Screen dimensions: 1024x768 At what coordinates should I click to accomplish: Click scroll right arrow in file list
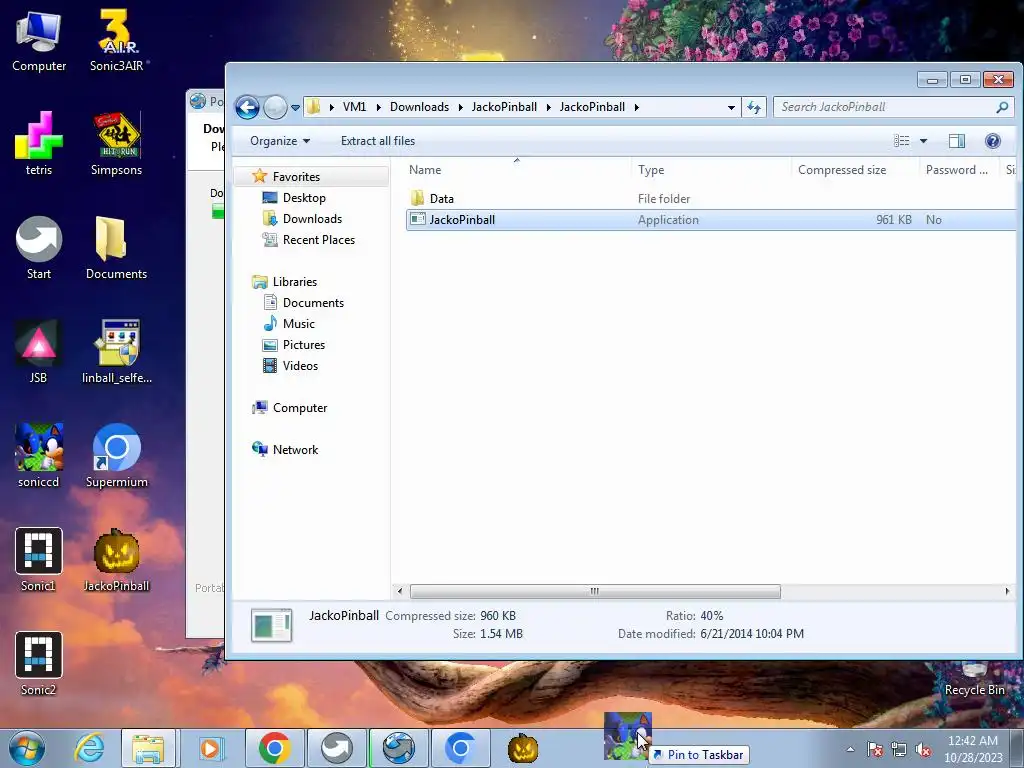click(x=1007, y=592)
